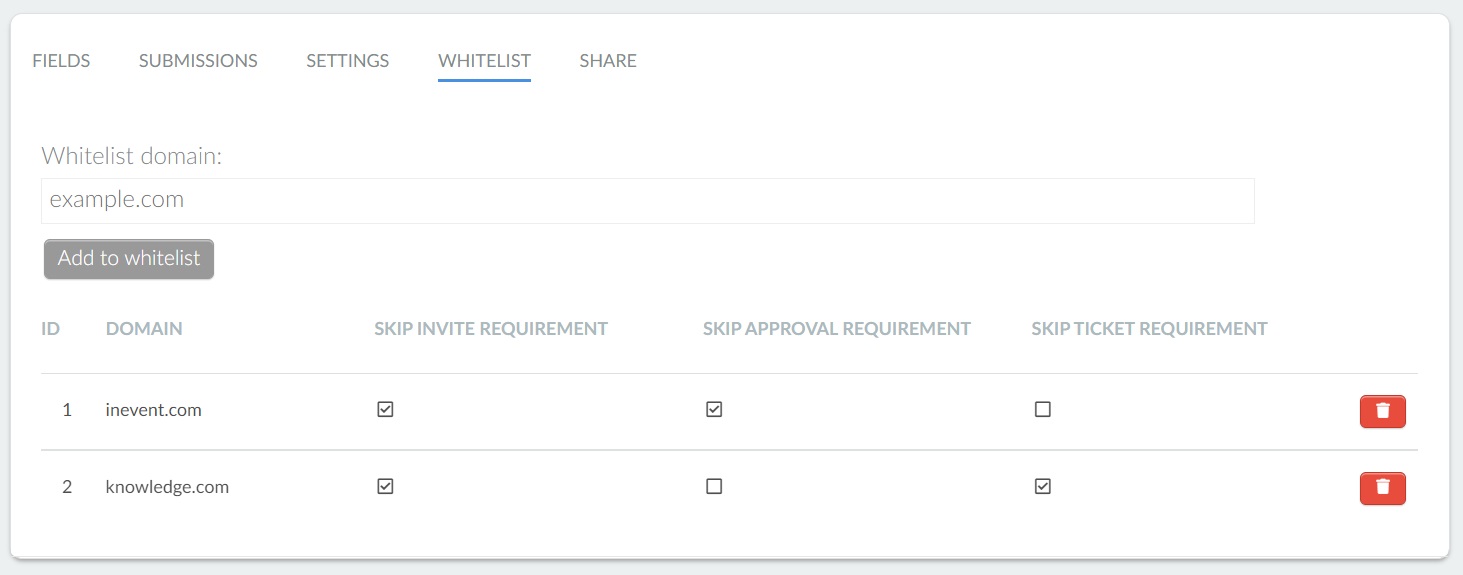
Task: Click ID 2 in the knowledge.com row
Action: 67,487
